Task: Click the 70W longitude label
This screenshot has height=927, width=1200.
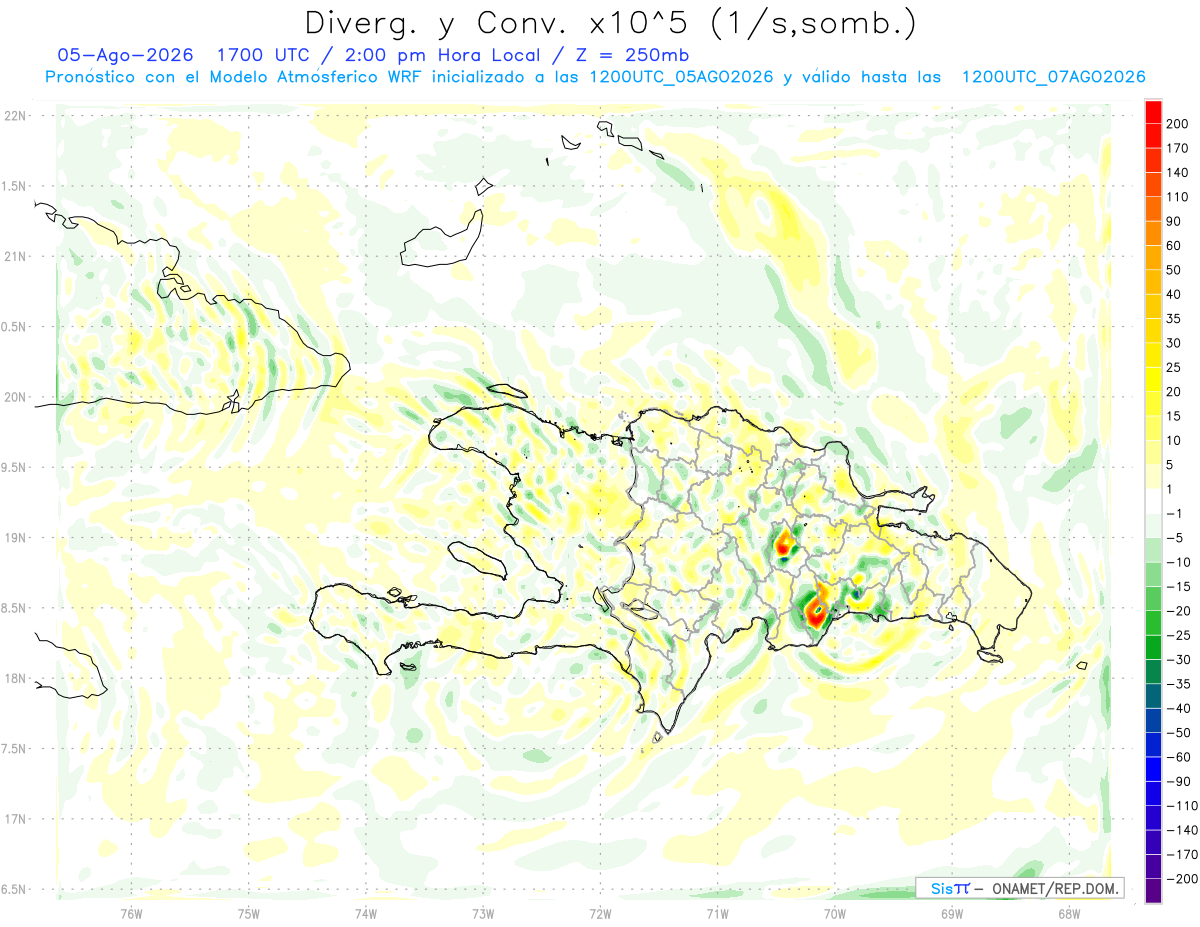Action: click(x=835, y=913)
